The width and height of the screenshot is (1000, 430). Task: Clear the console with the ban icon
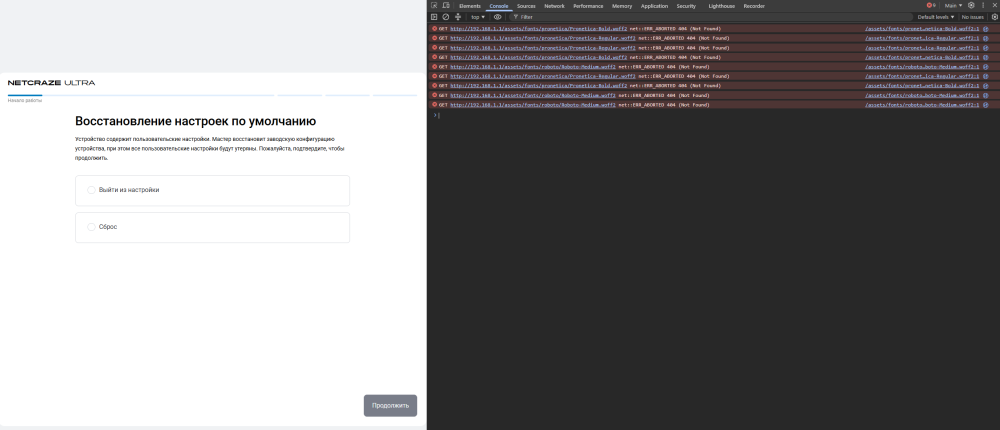coord(446,17)
